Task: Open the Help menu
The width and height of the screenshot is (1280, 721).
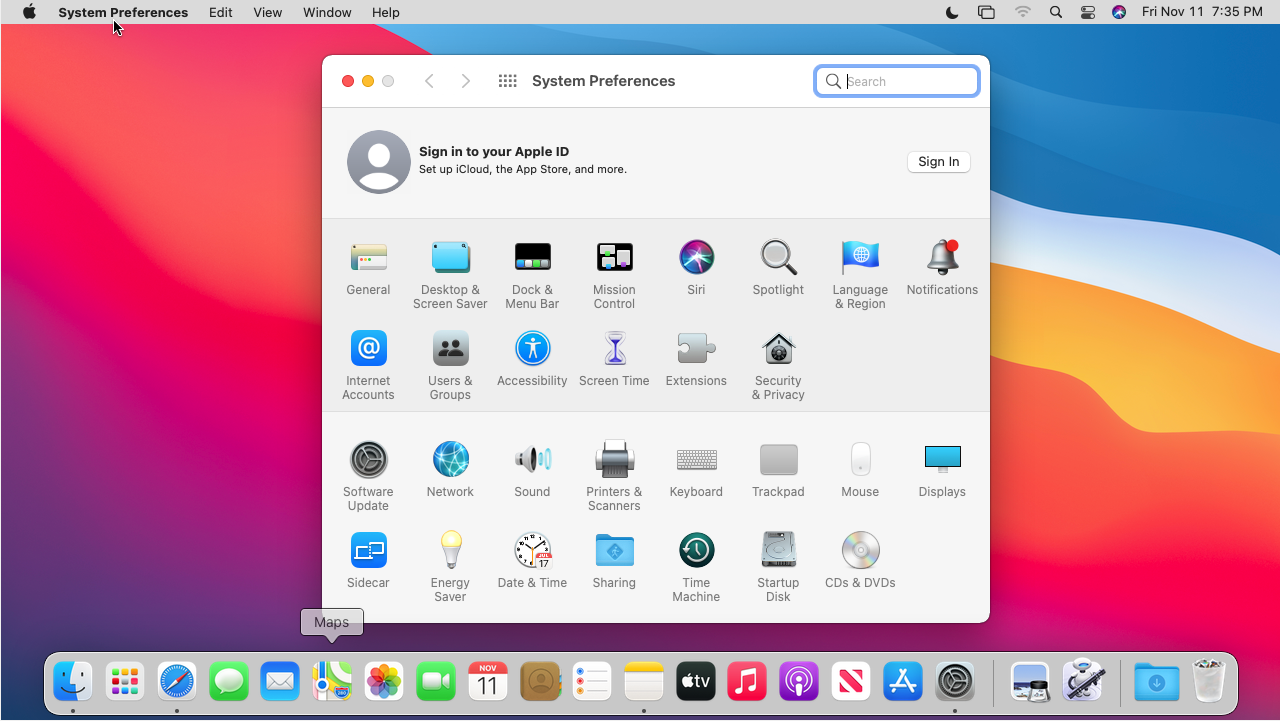Action: click(386, 12)
